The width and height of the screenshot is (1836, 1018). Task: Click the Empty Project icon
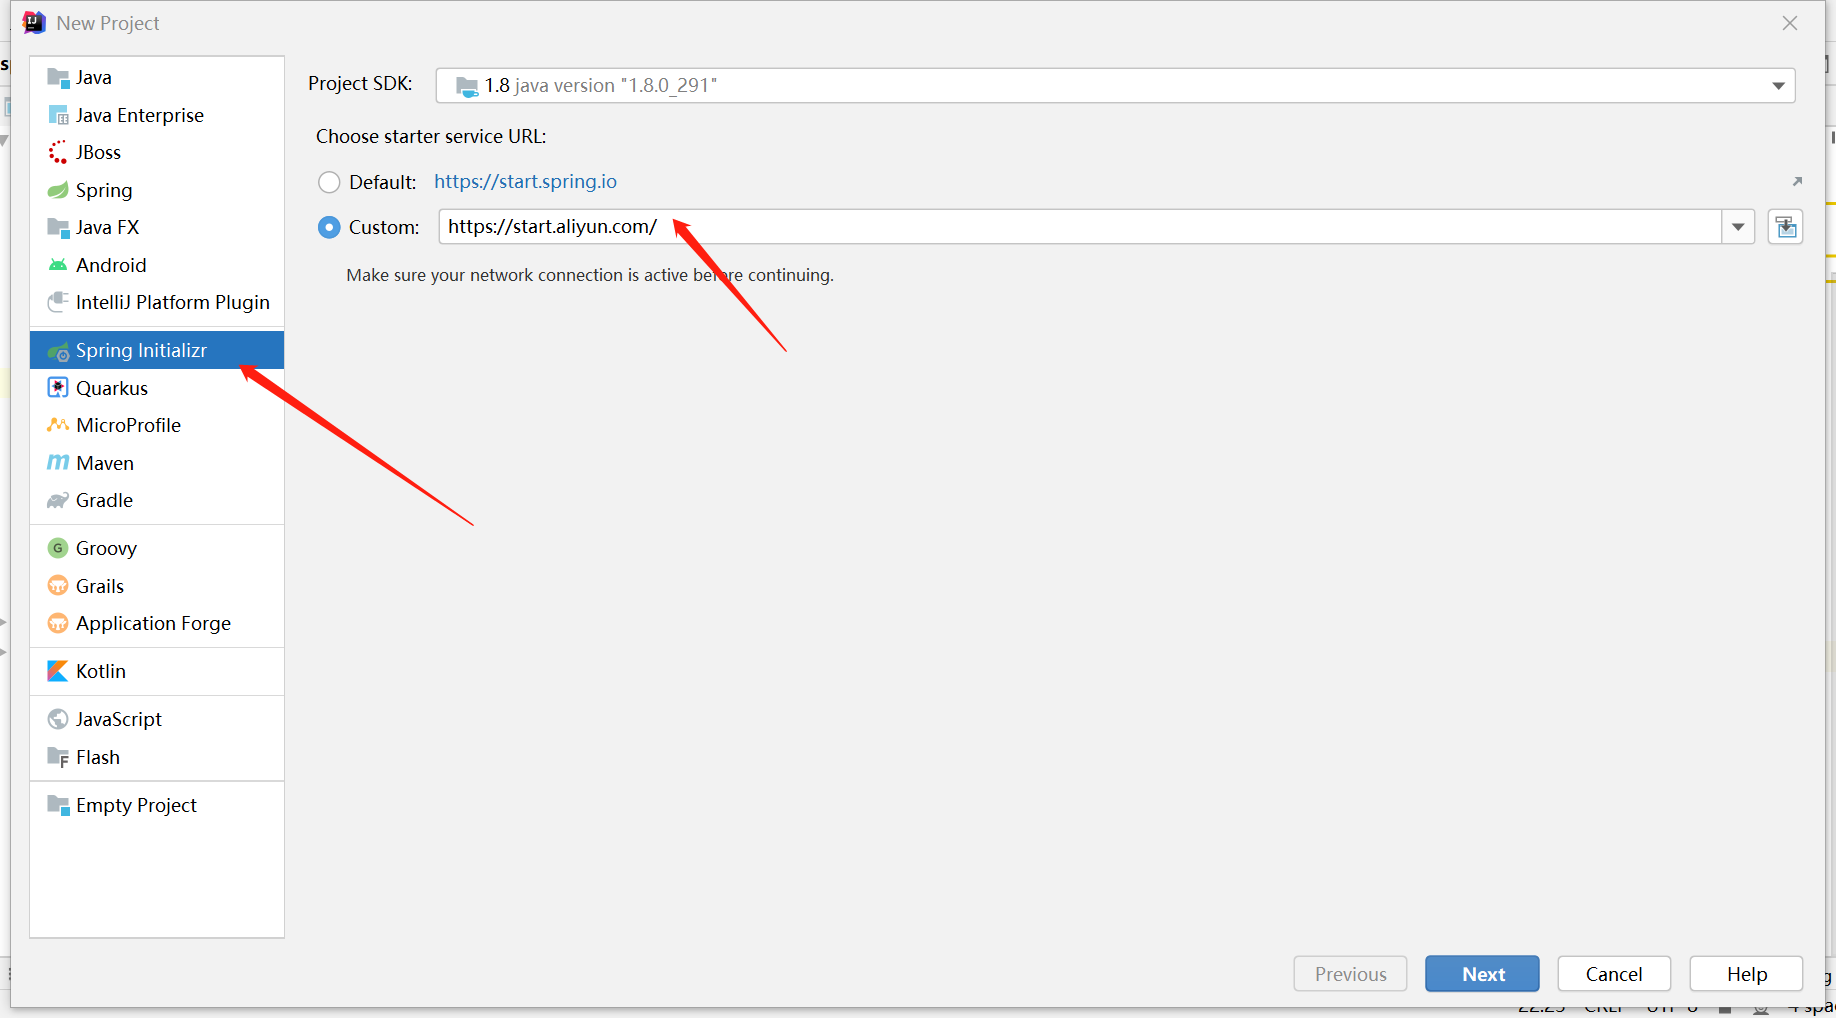point(58,805)
